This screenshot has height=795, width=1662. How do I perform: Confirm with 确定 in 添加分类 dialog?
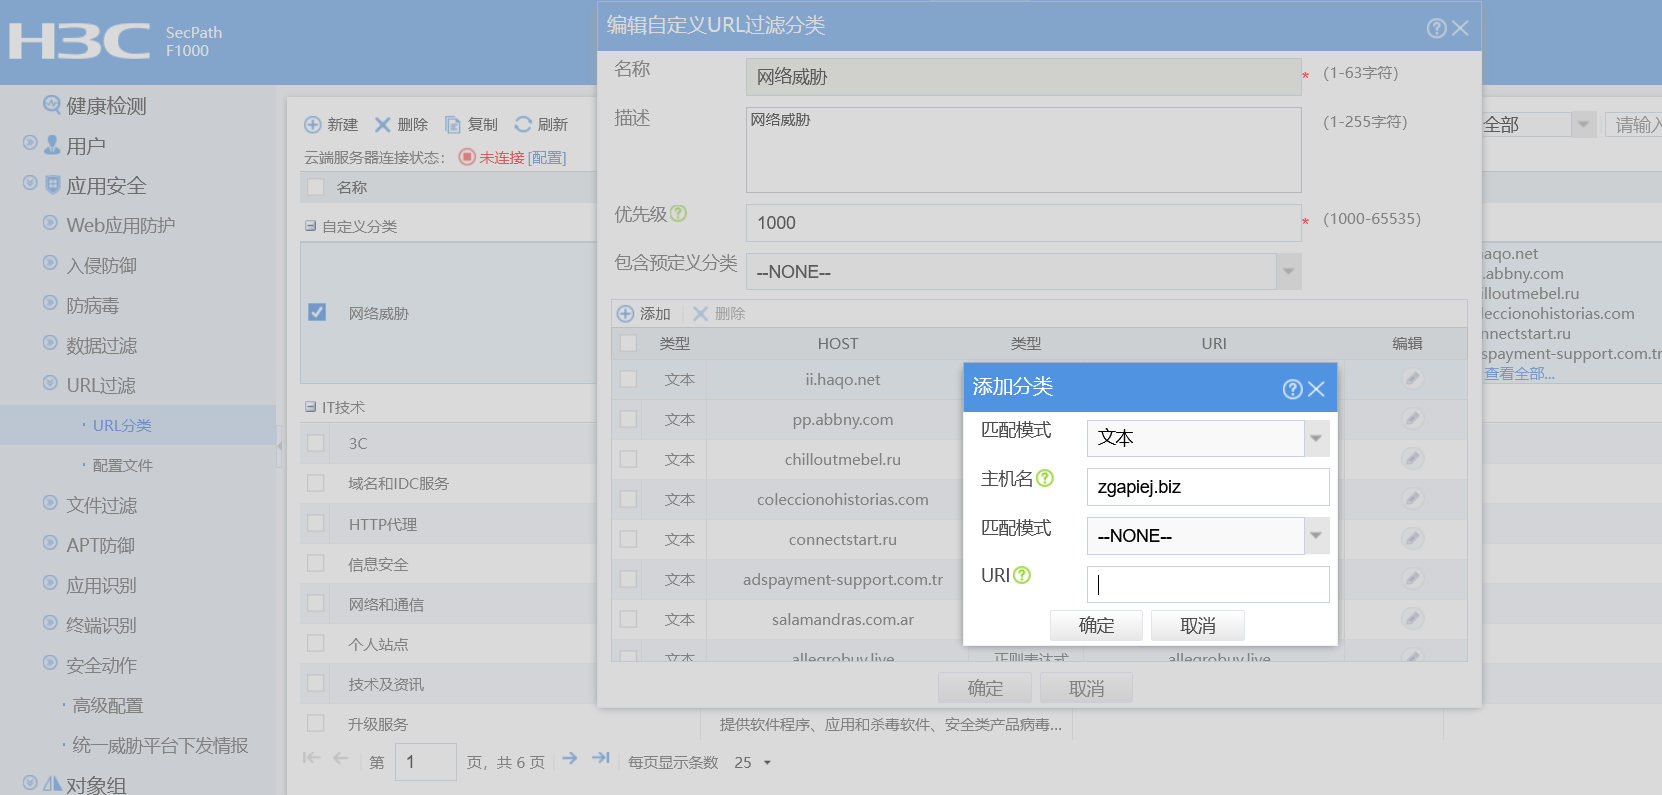[1096, 625]
